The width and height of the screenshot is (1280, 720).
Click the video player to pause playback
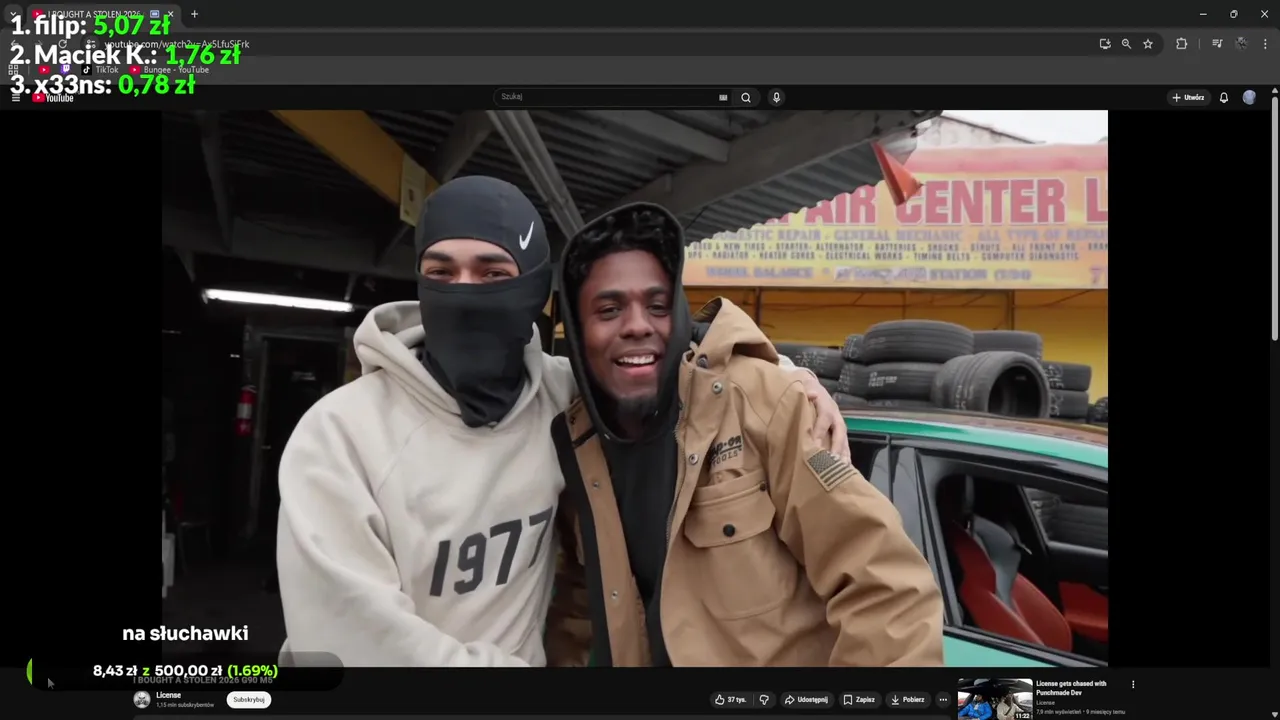tap(634, 388)
